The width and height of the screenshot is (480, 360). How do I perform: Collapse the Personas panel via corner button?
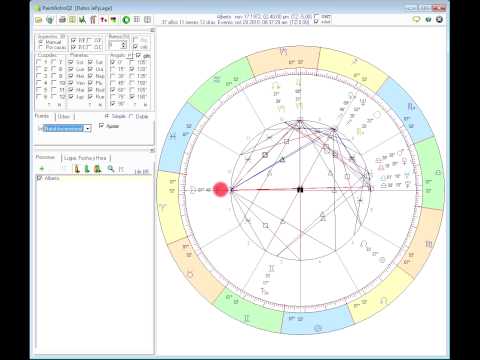pyautogui.click(x=153, y=151)
